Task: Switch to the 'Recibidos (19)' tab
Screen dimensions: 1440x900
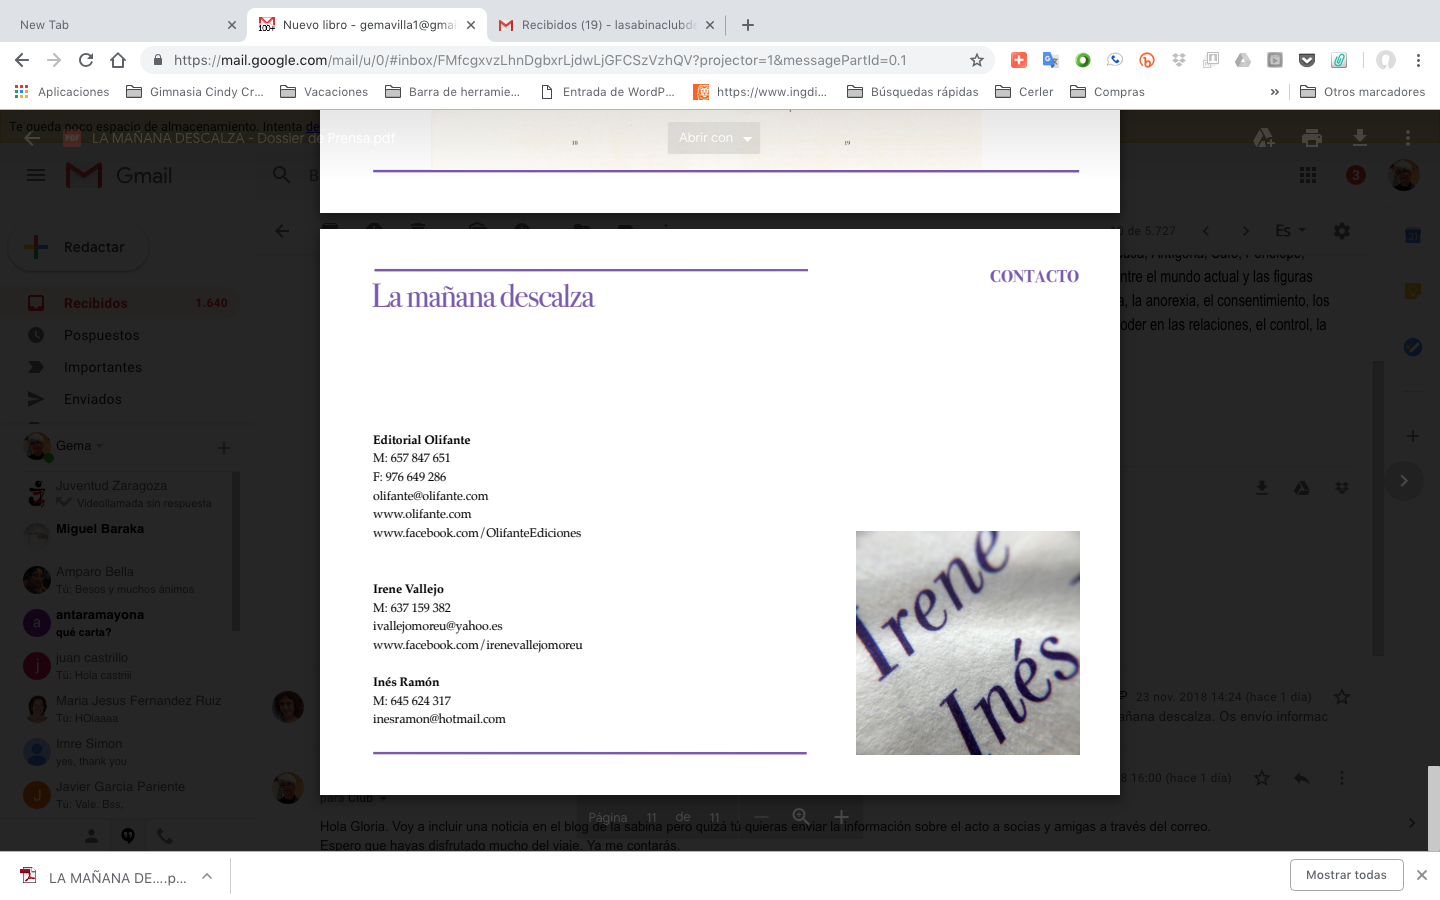Action: pyautogui.click(x=607, y=25)
